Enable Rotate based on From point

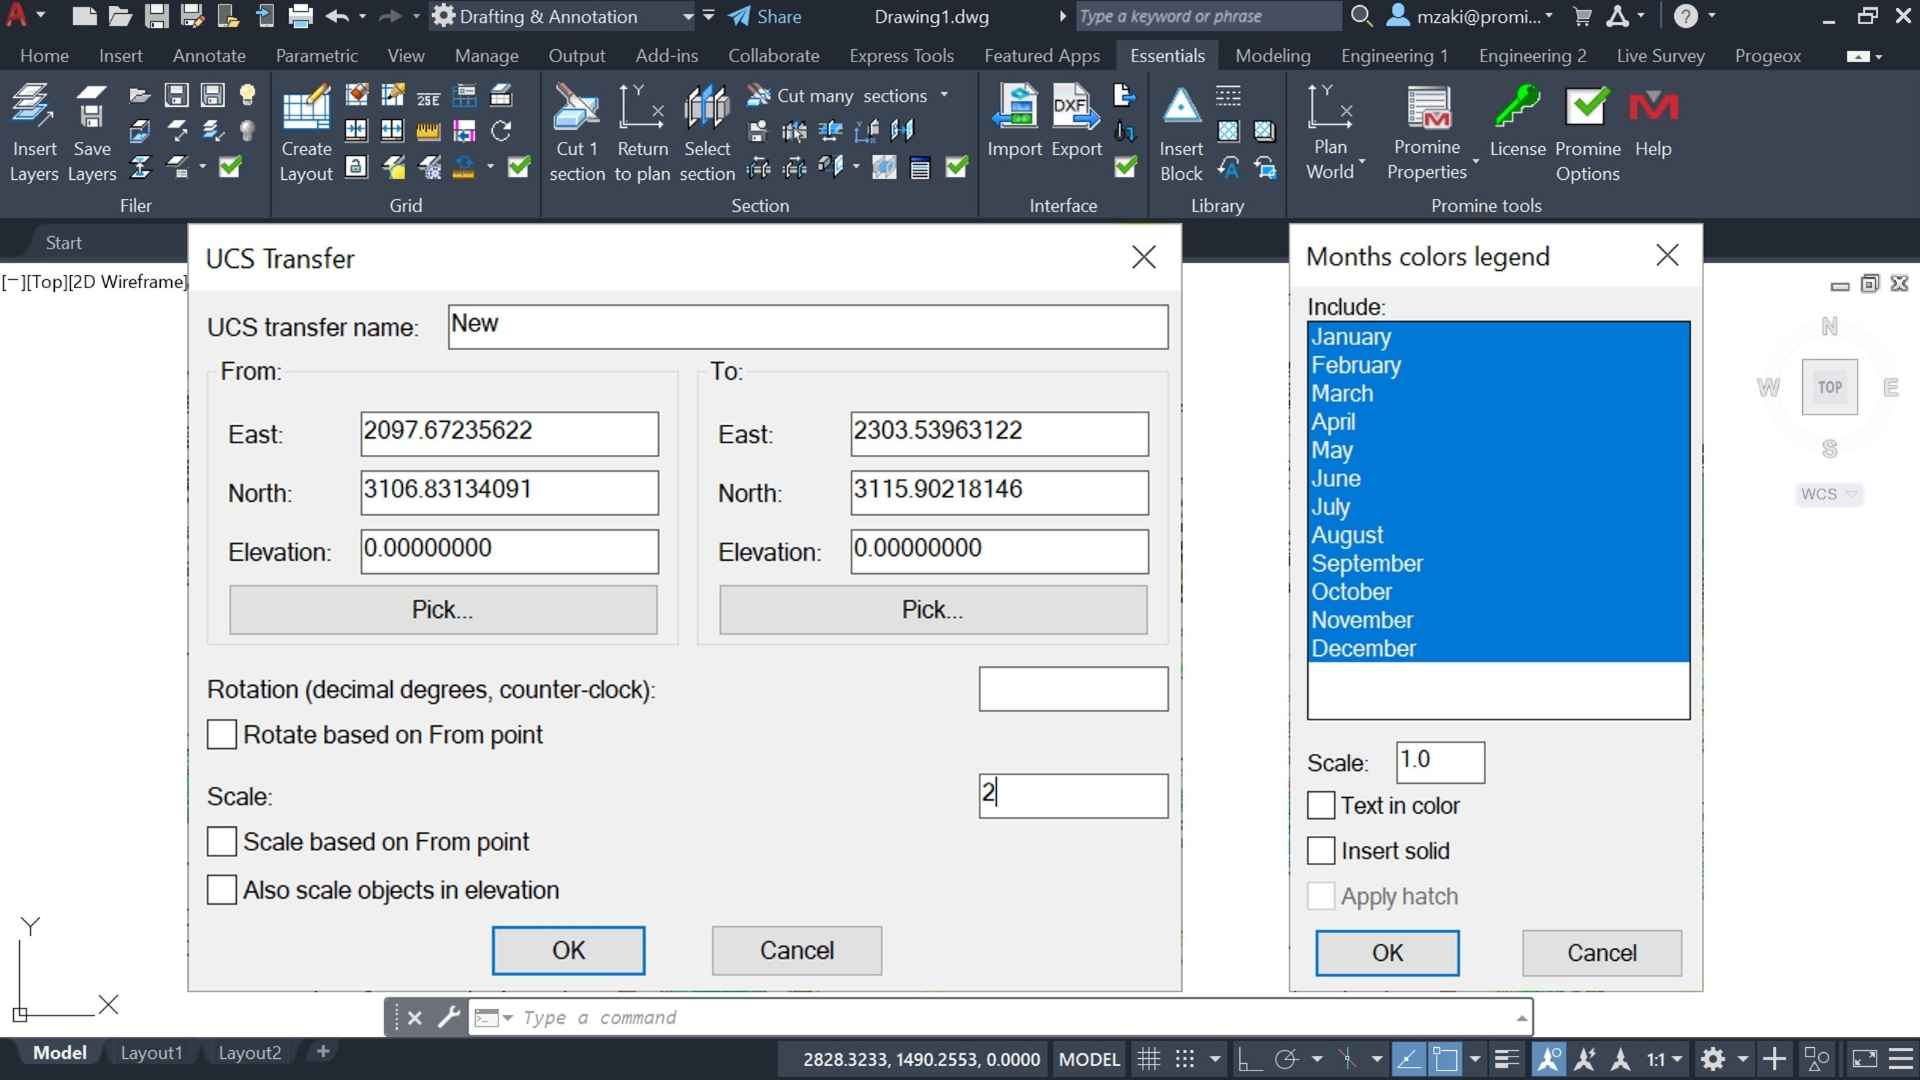click(221, 734)
